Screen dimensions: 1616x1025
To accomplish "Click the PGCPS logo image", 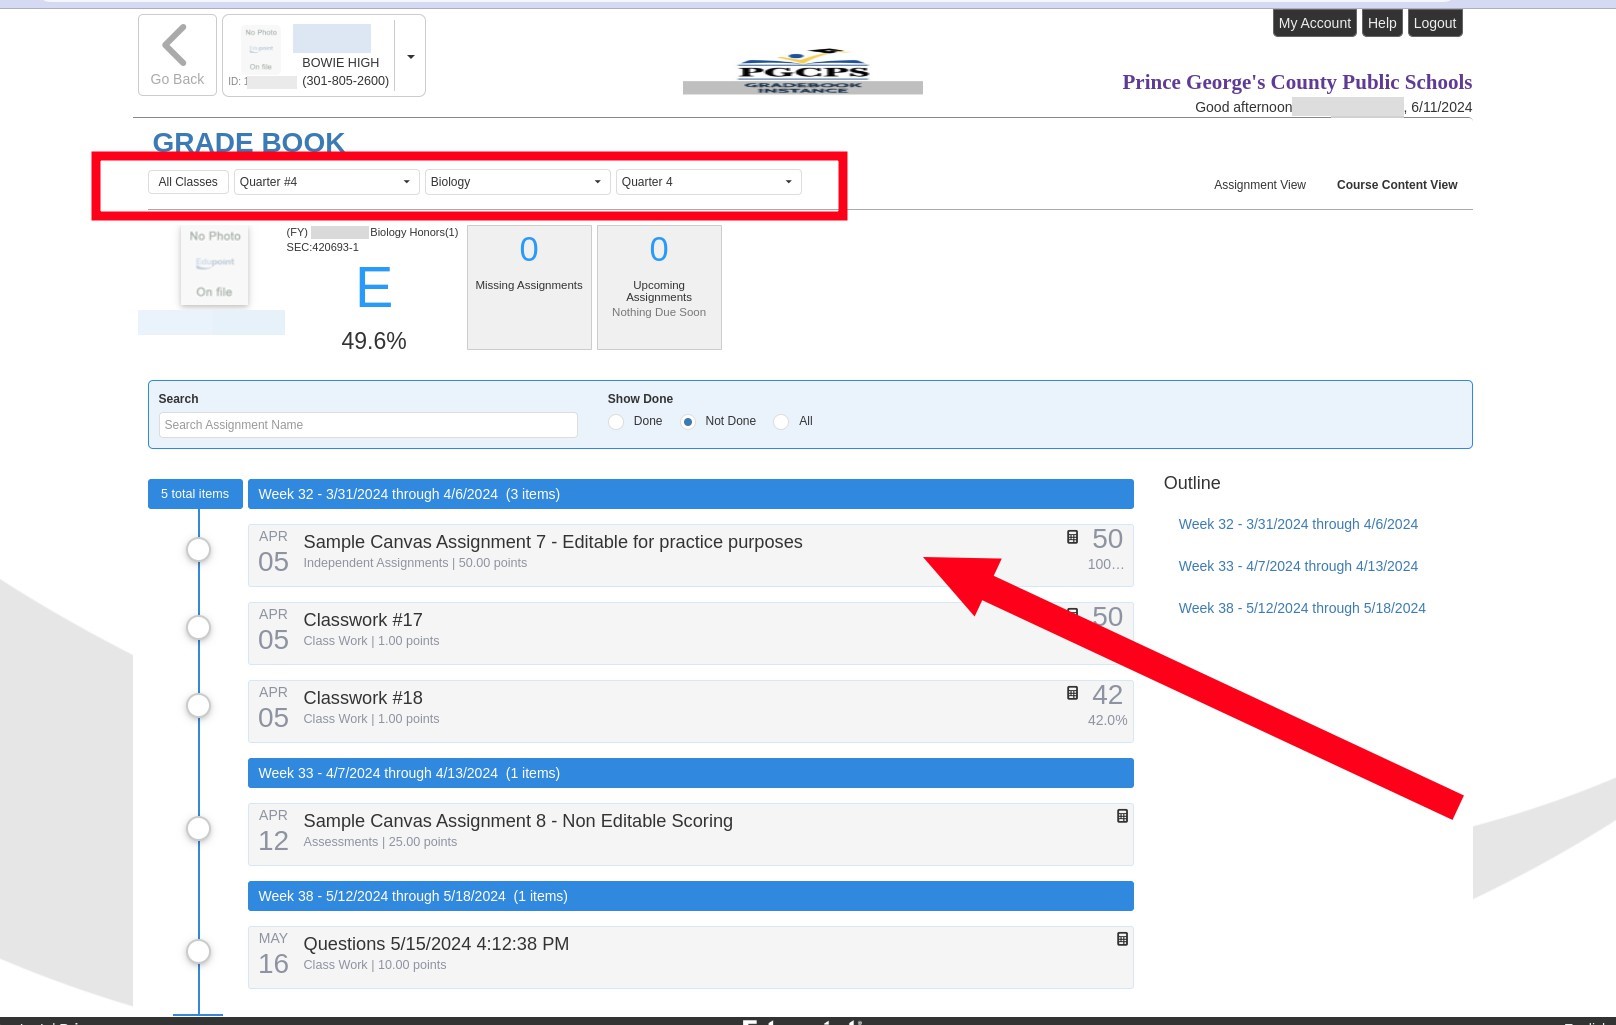I will [802, 72].
